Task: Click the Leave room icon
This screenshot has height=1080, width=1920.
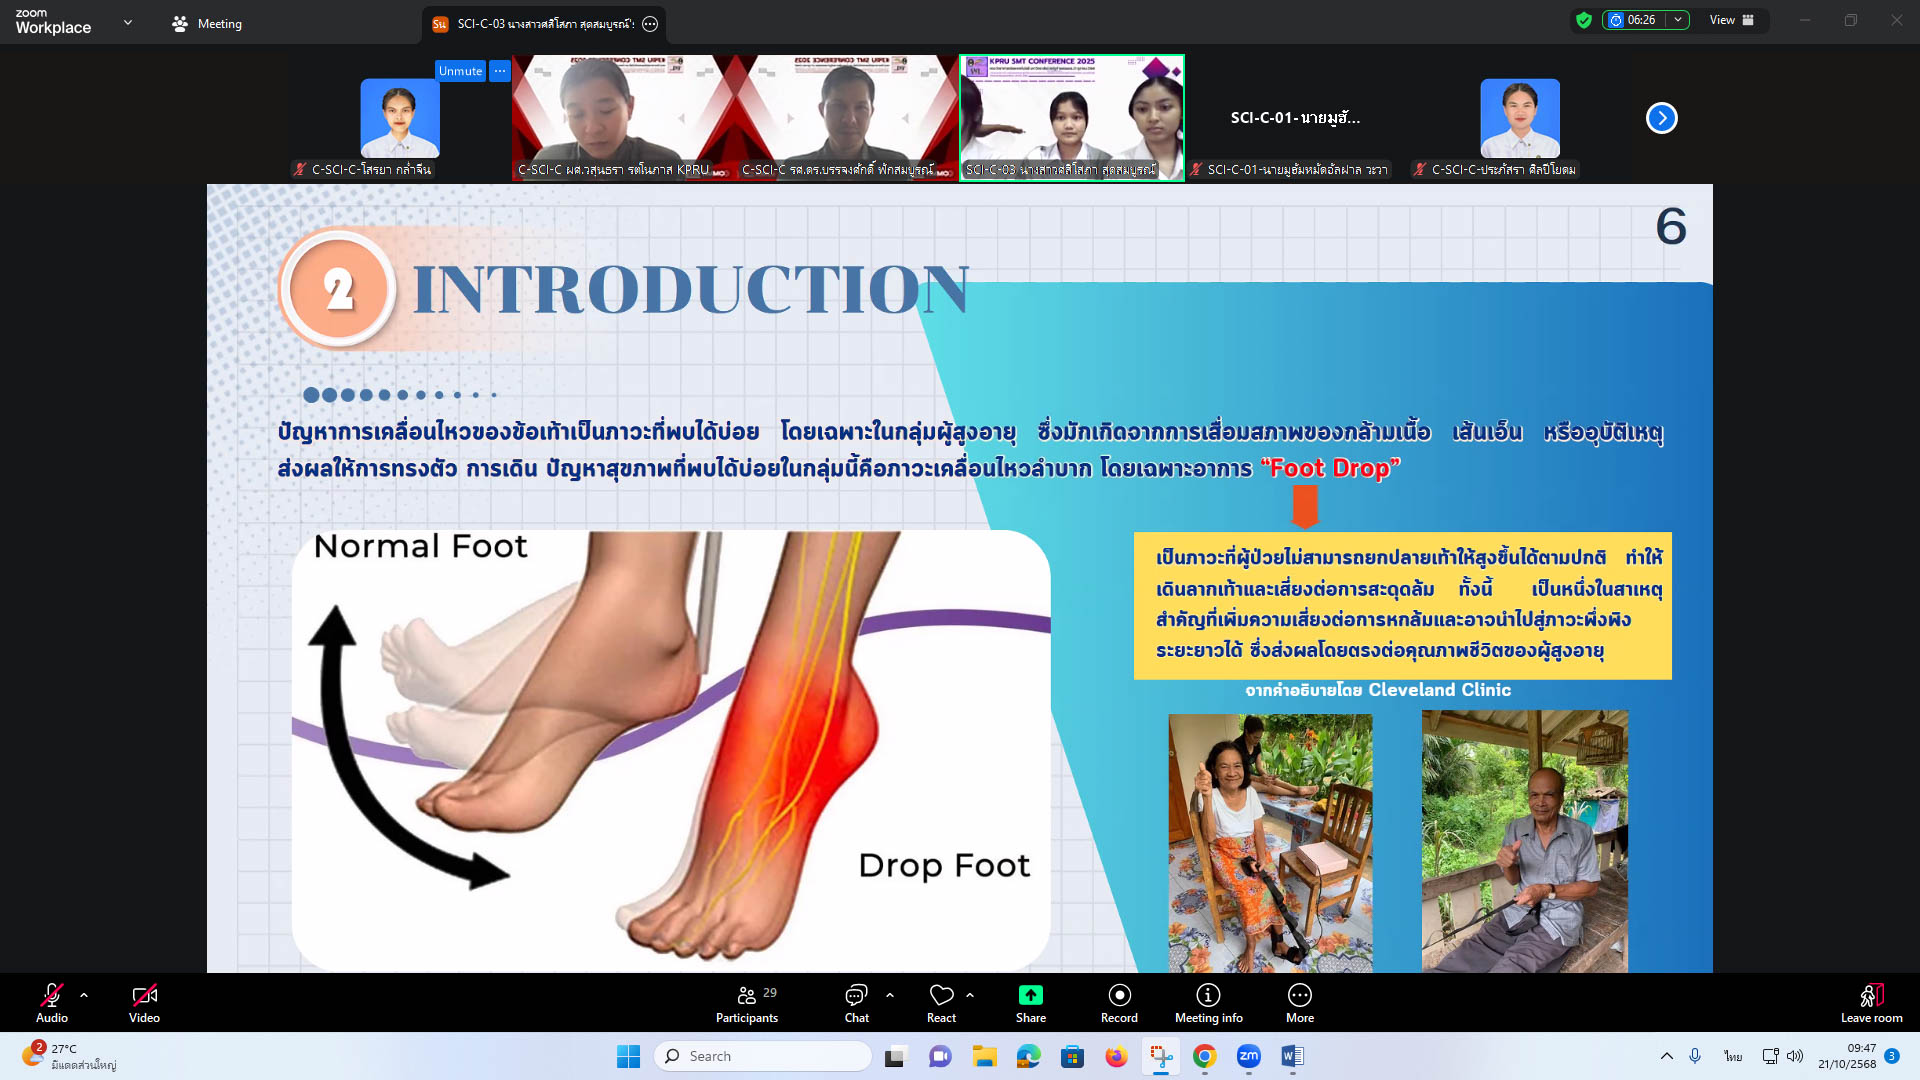Action: (1871, 996)
